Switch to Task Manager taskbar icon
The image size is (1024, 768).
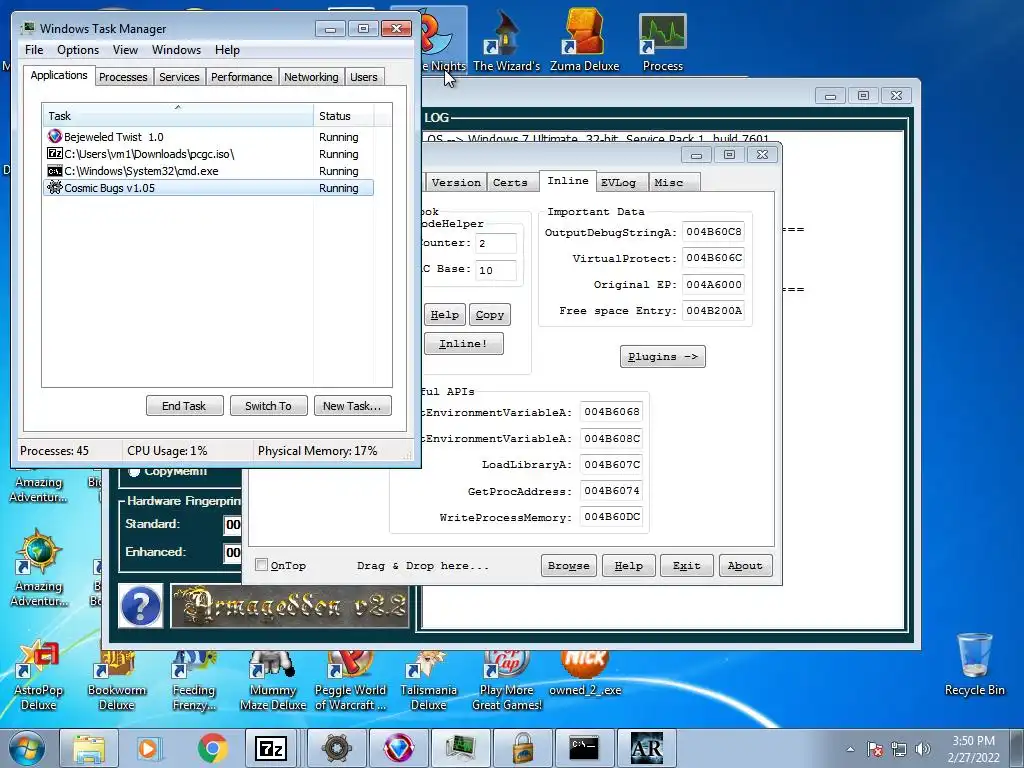[460, 748]
